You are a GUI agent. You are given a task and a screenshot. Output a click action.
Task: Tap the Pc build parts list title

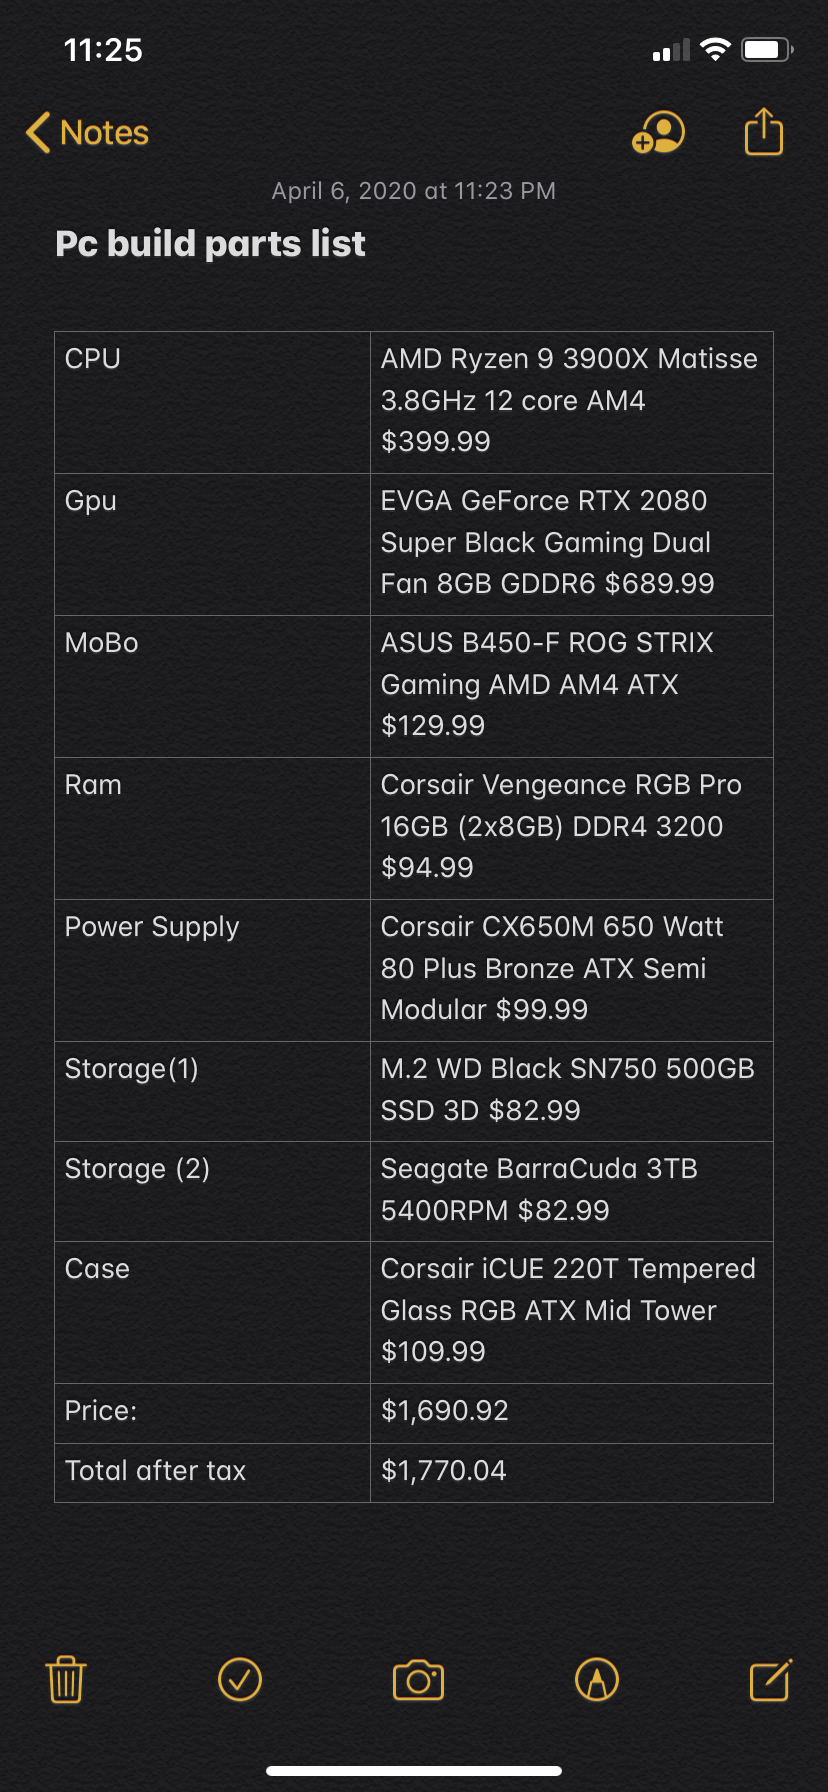(210, 244)
